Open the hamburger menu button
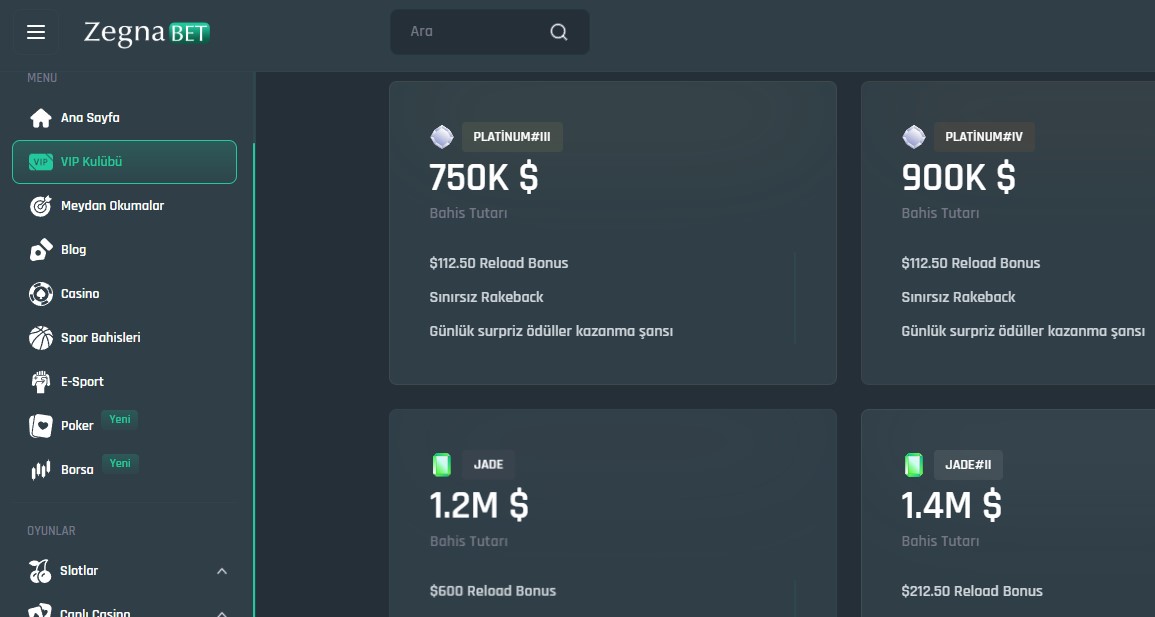The image size is (1155, 617). tap(36, 32)
